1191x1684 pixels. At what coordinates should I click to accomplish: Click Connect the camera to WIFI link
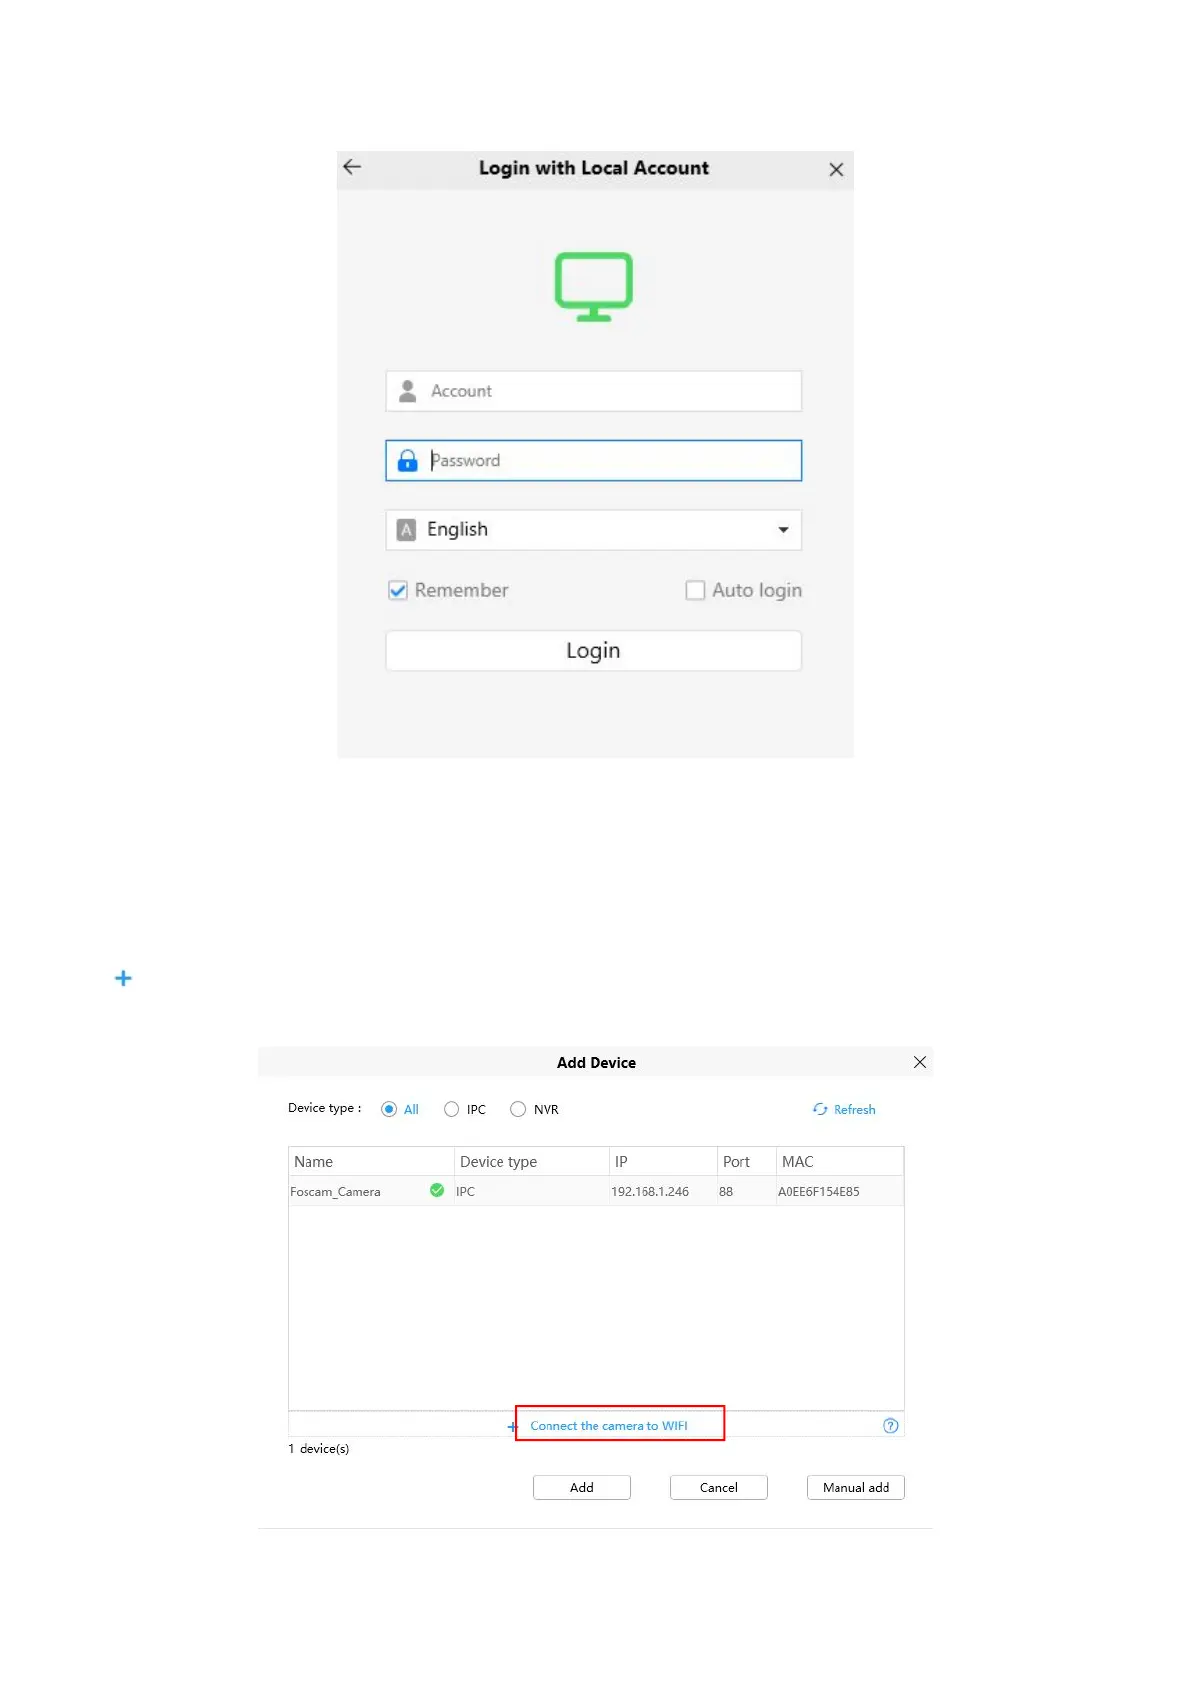(609, 1426)
